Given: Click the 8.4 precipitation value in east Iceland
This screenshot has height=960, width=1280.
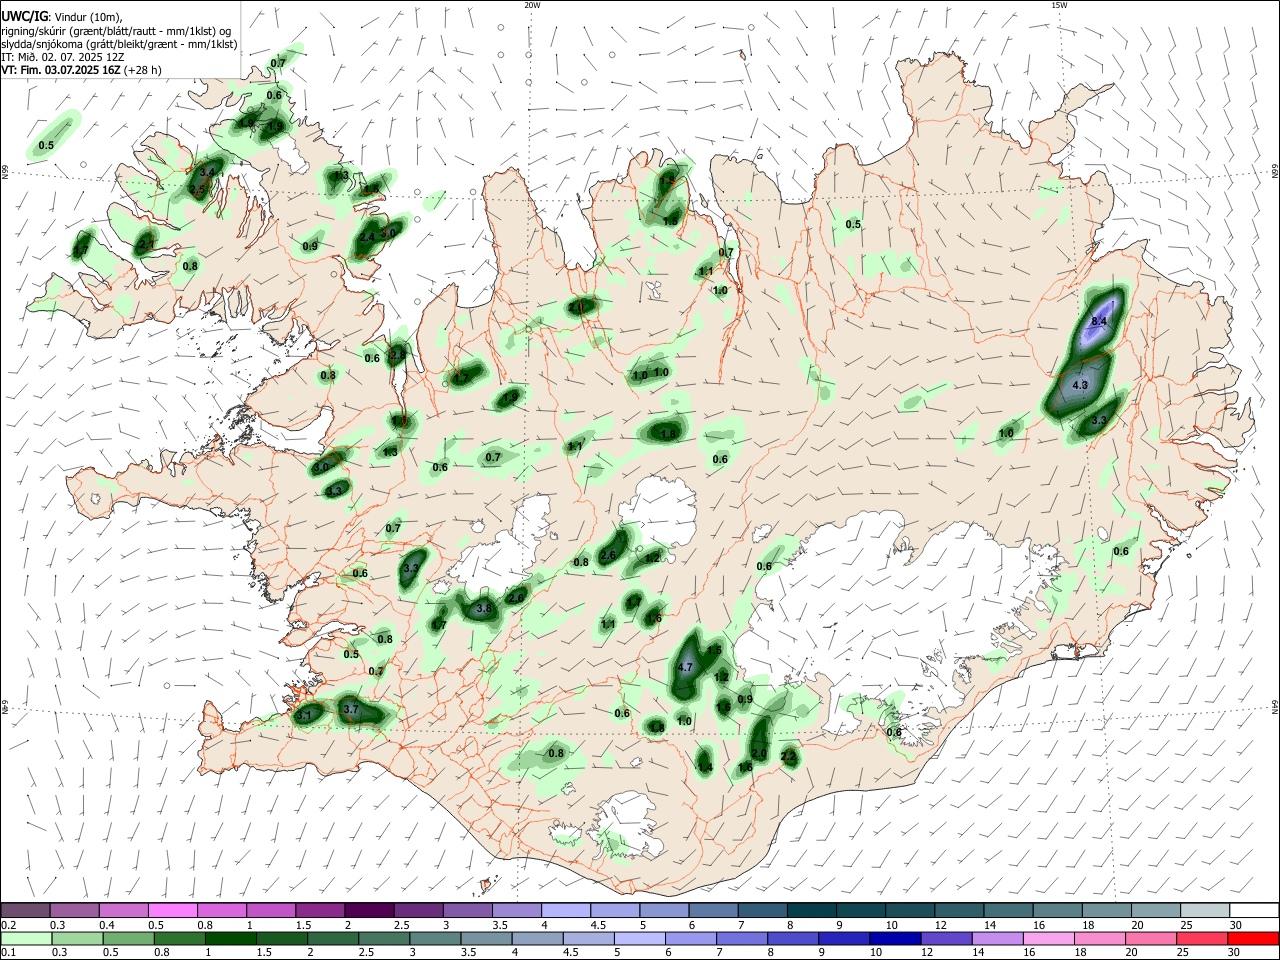Looking at the screenshot, I should [x=1099, y=321].
